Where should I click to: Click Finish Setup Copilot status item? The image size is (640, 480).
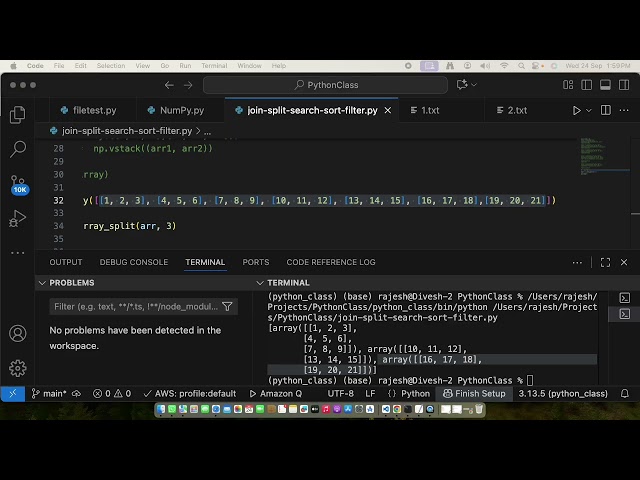(x=474, y=393)
